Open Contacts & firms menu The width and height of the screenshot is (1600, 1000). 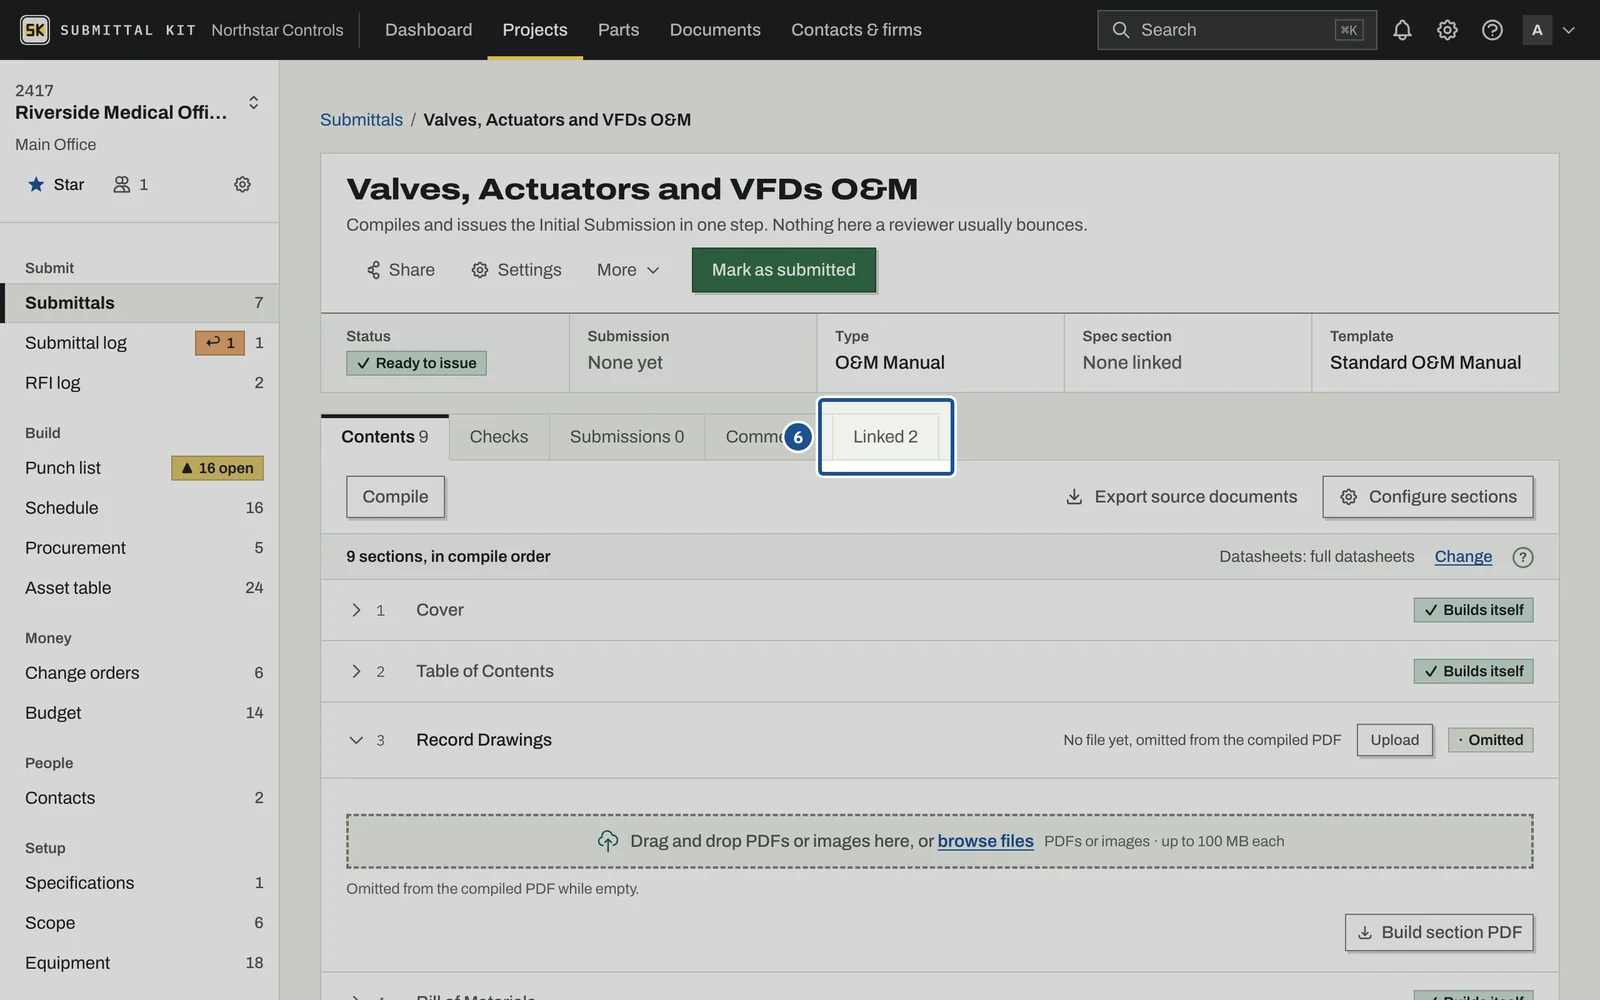(x=856, y=30)
